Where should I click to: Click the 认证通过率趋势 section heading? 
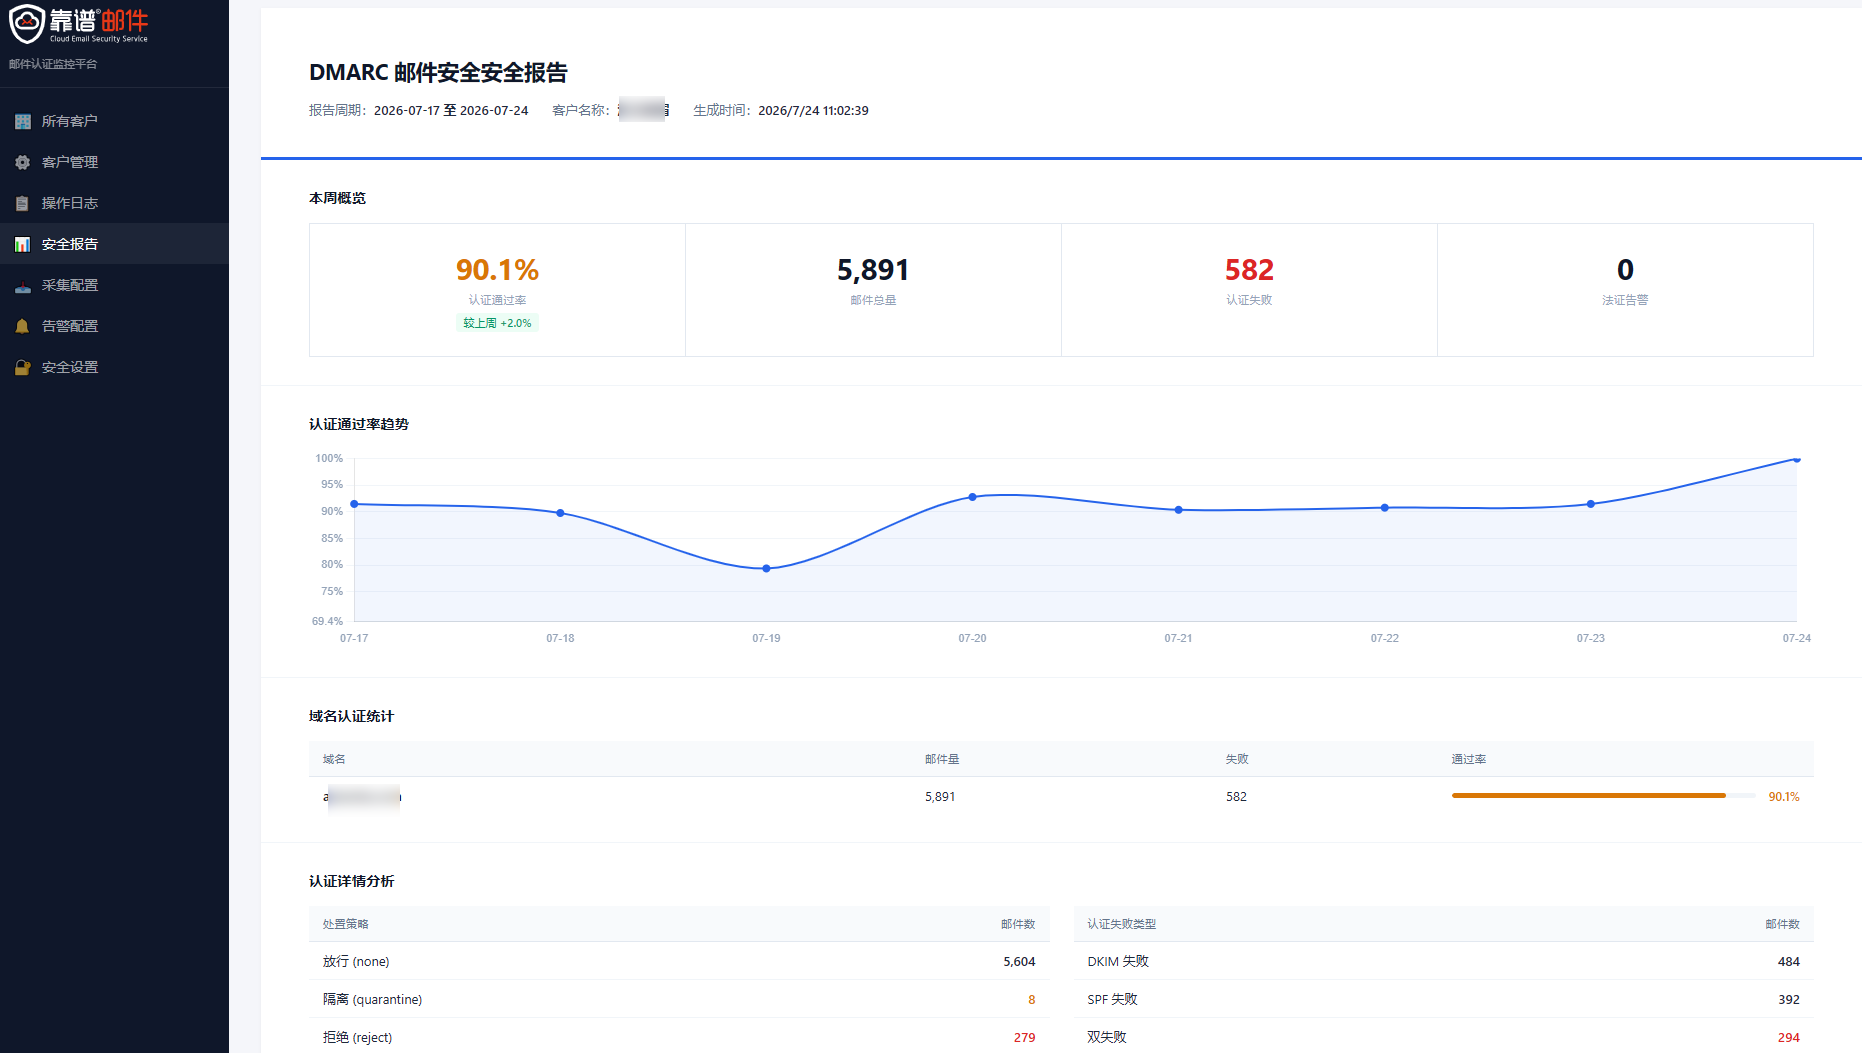point(359,424)
